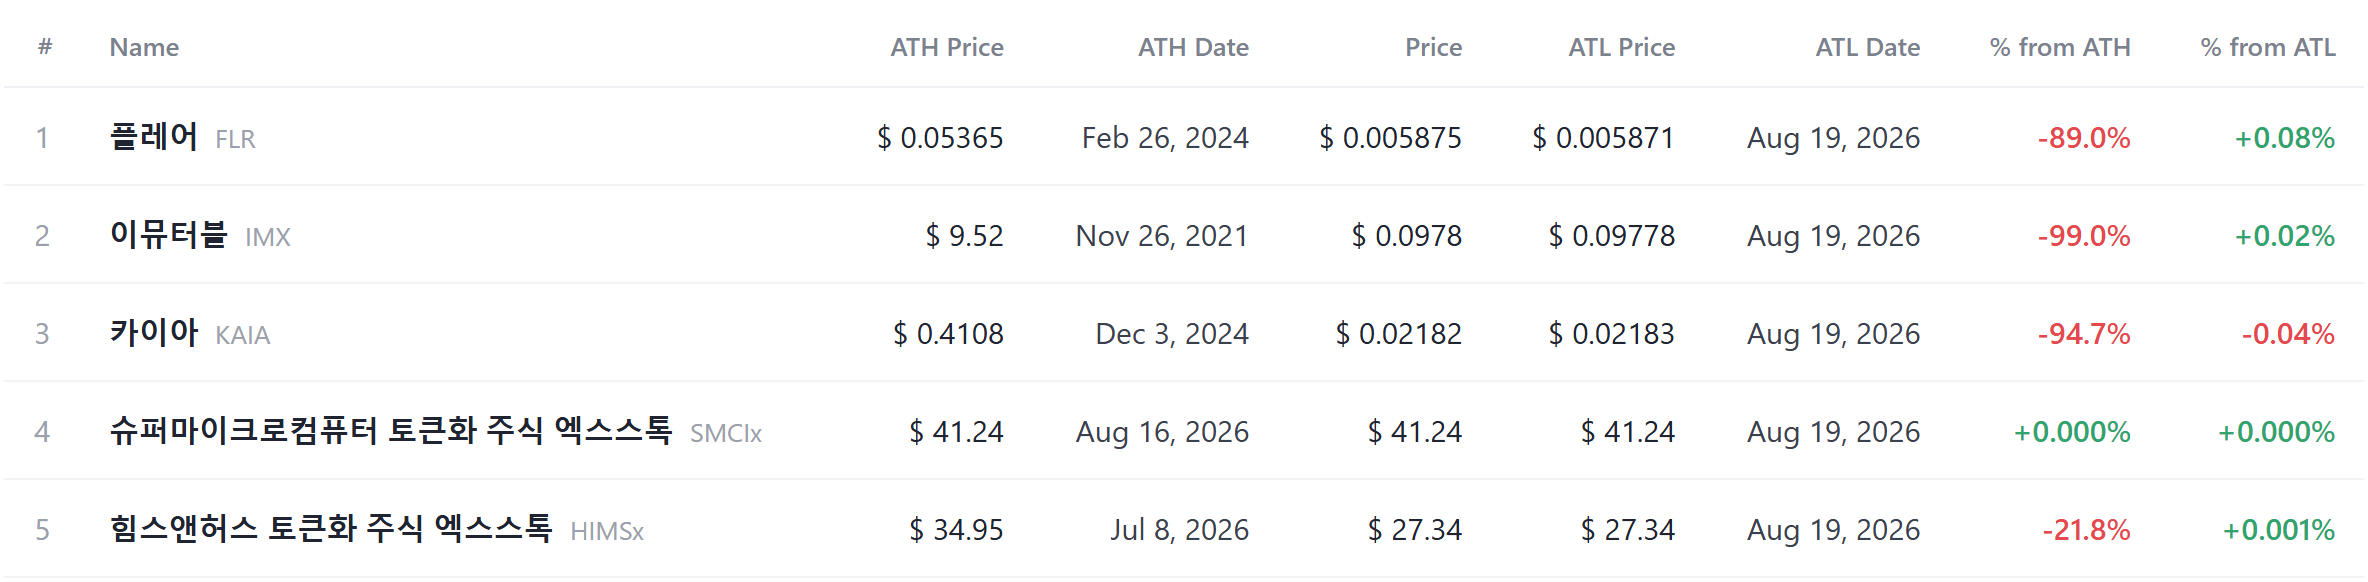
Task: Select IMX ATH price $ 9.52
Action: tap(964, 236)
